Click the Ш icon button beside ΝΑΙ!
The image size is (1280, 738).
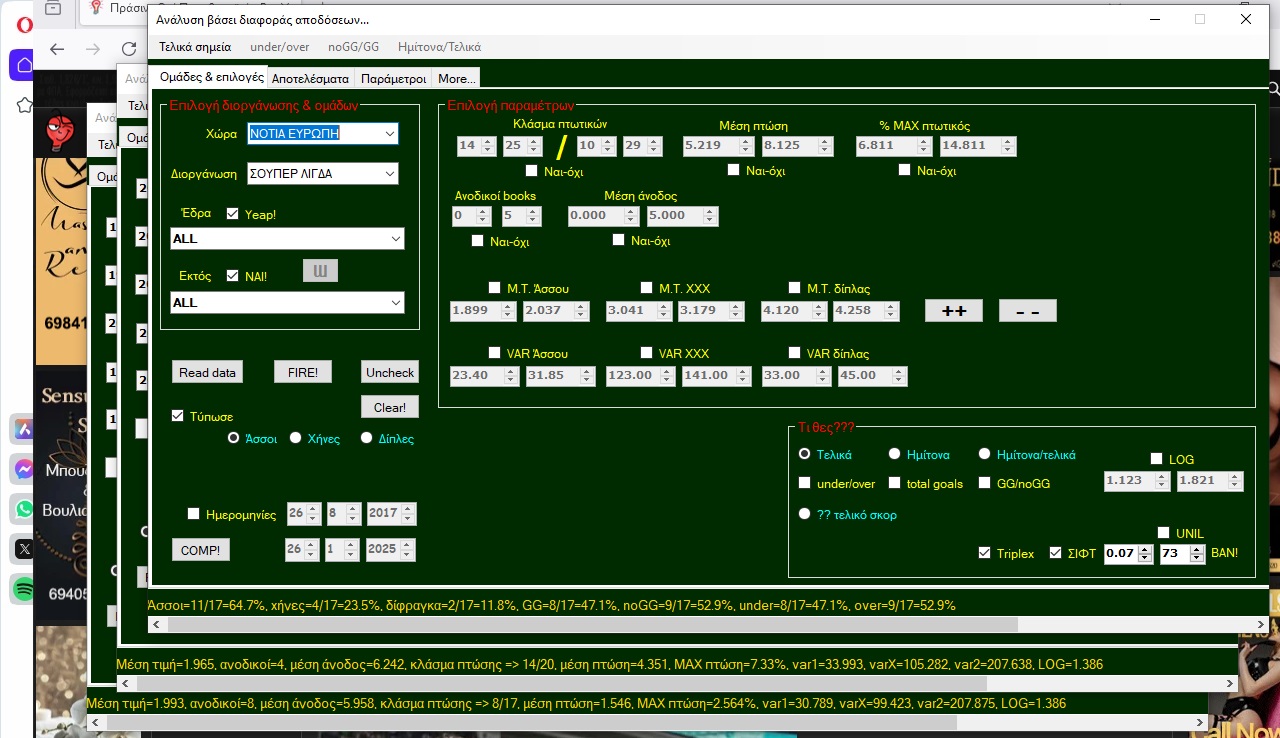tap(320, 271)
